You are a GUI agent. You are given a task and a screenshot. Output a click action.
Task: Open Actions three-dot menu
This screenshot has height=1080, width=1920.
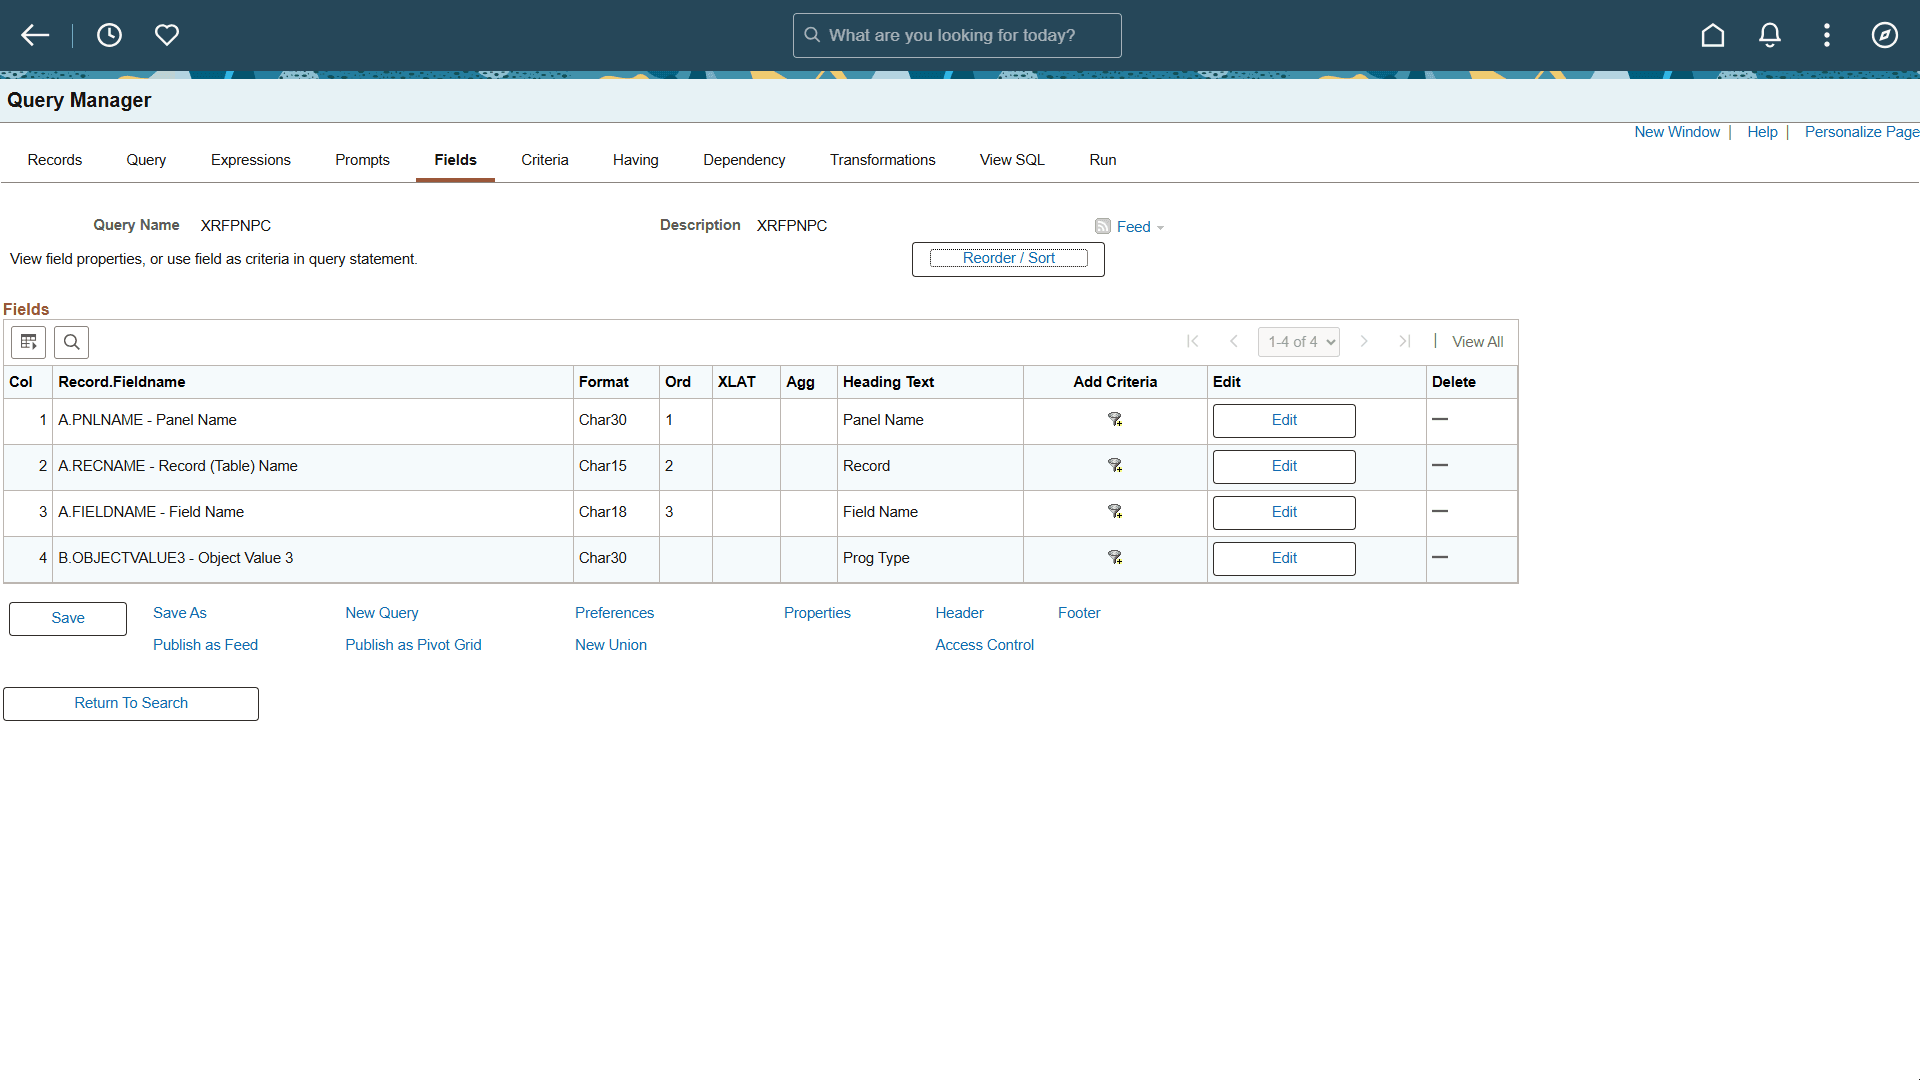pos(1827,36)
